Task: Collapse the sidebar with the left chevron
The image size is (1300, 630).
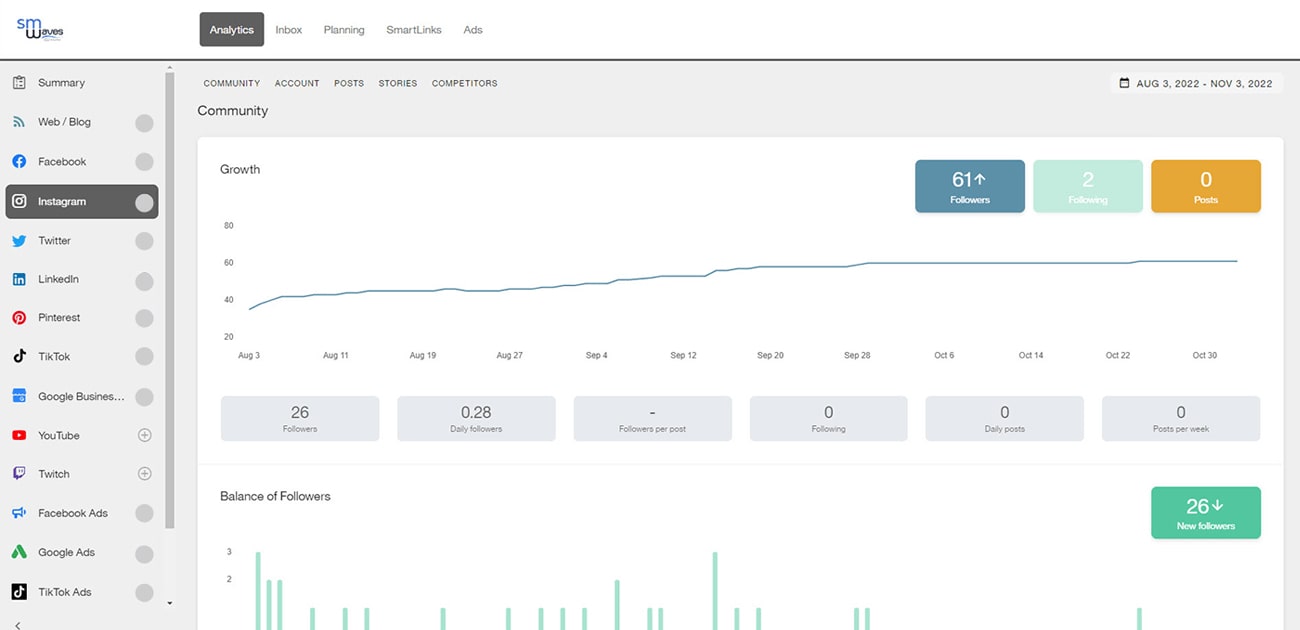Action: click(x=18, y=625)
